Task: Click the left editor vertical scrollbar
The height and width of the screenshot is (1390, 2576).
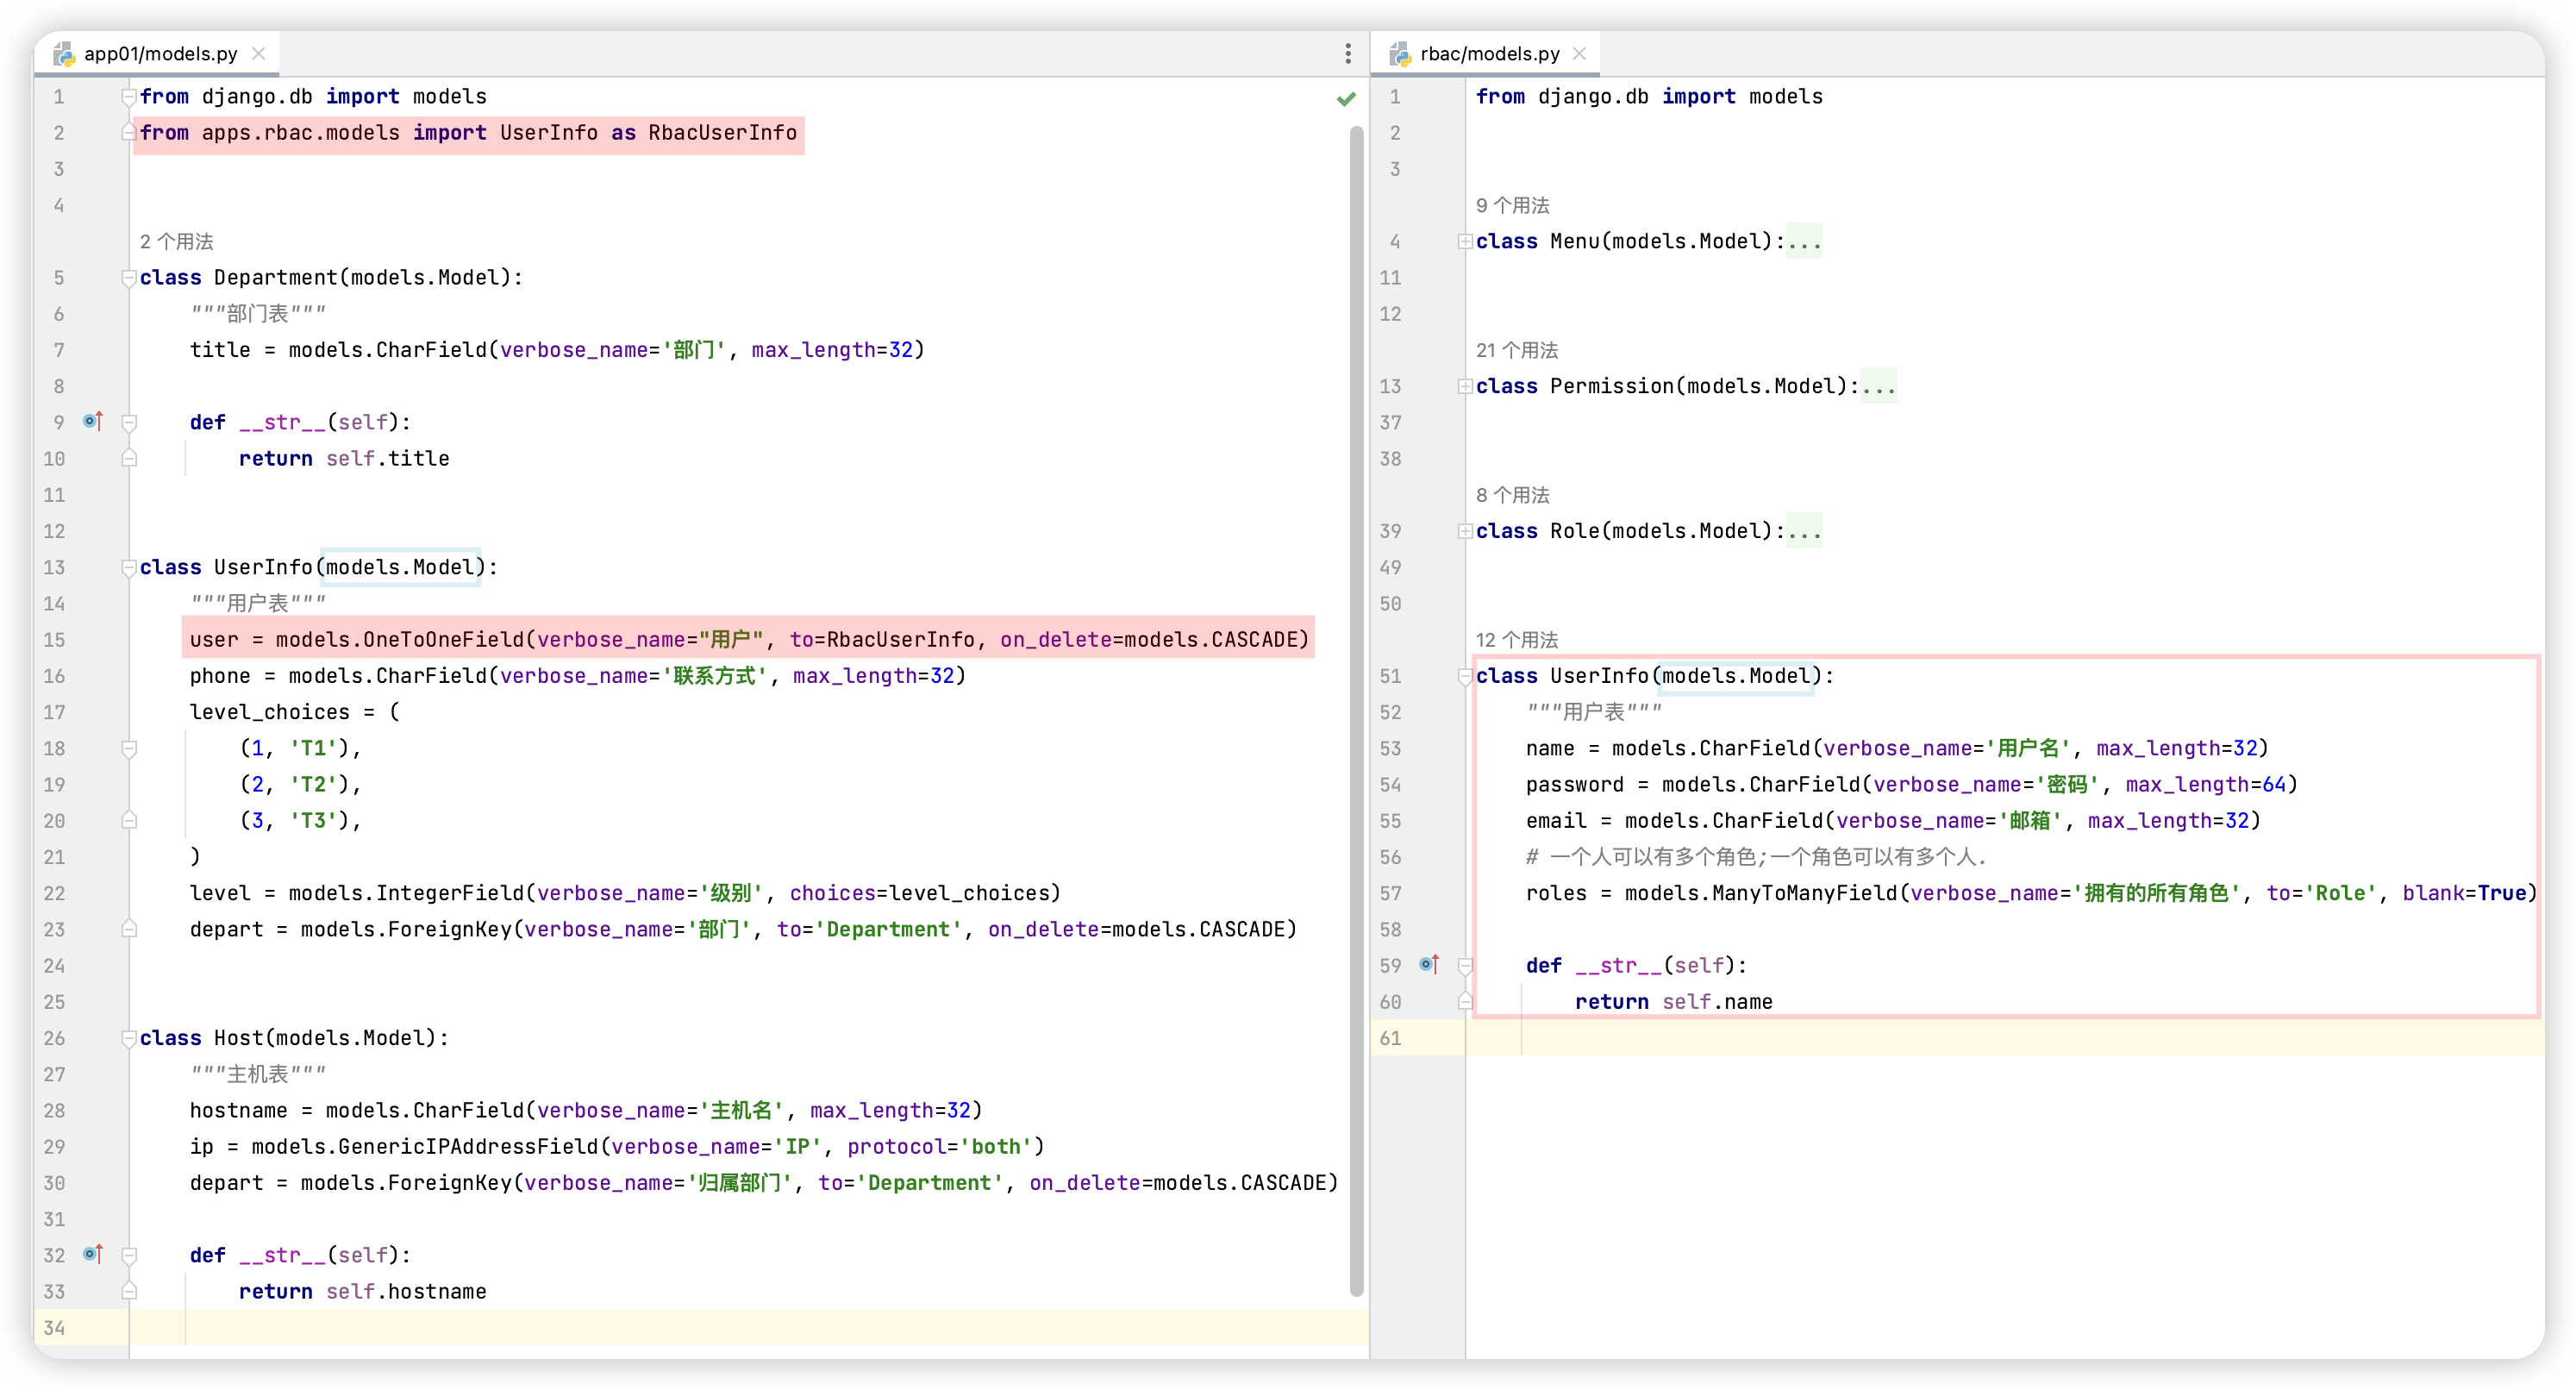Action: click(1356, 700)
